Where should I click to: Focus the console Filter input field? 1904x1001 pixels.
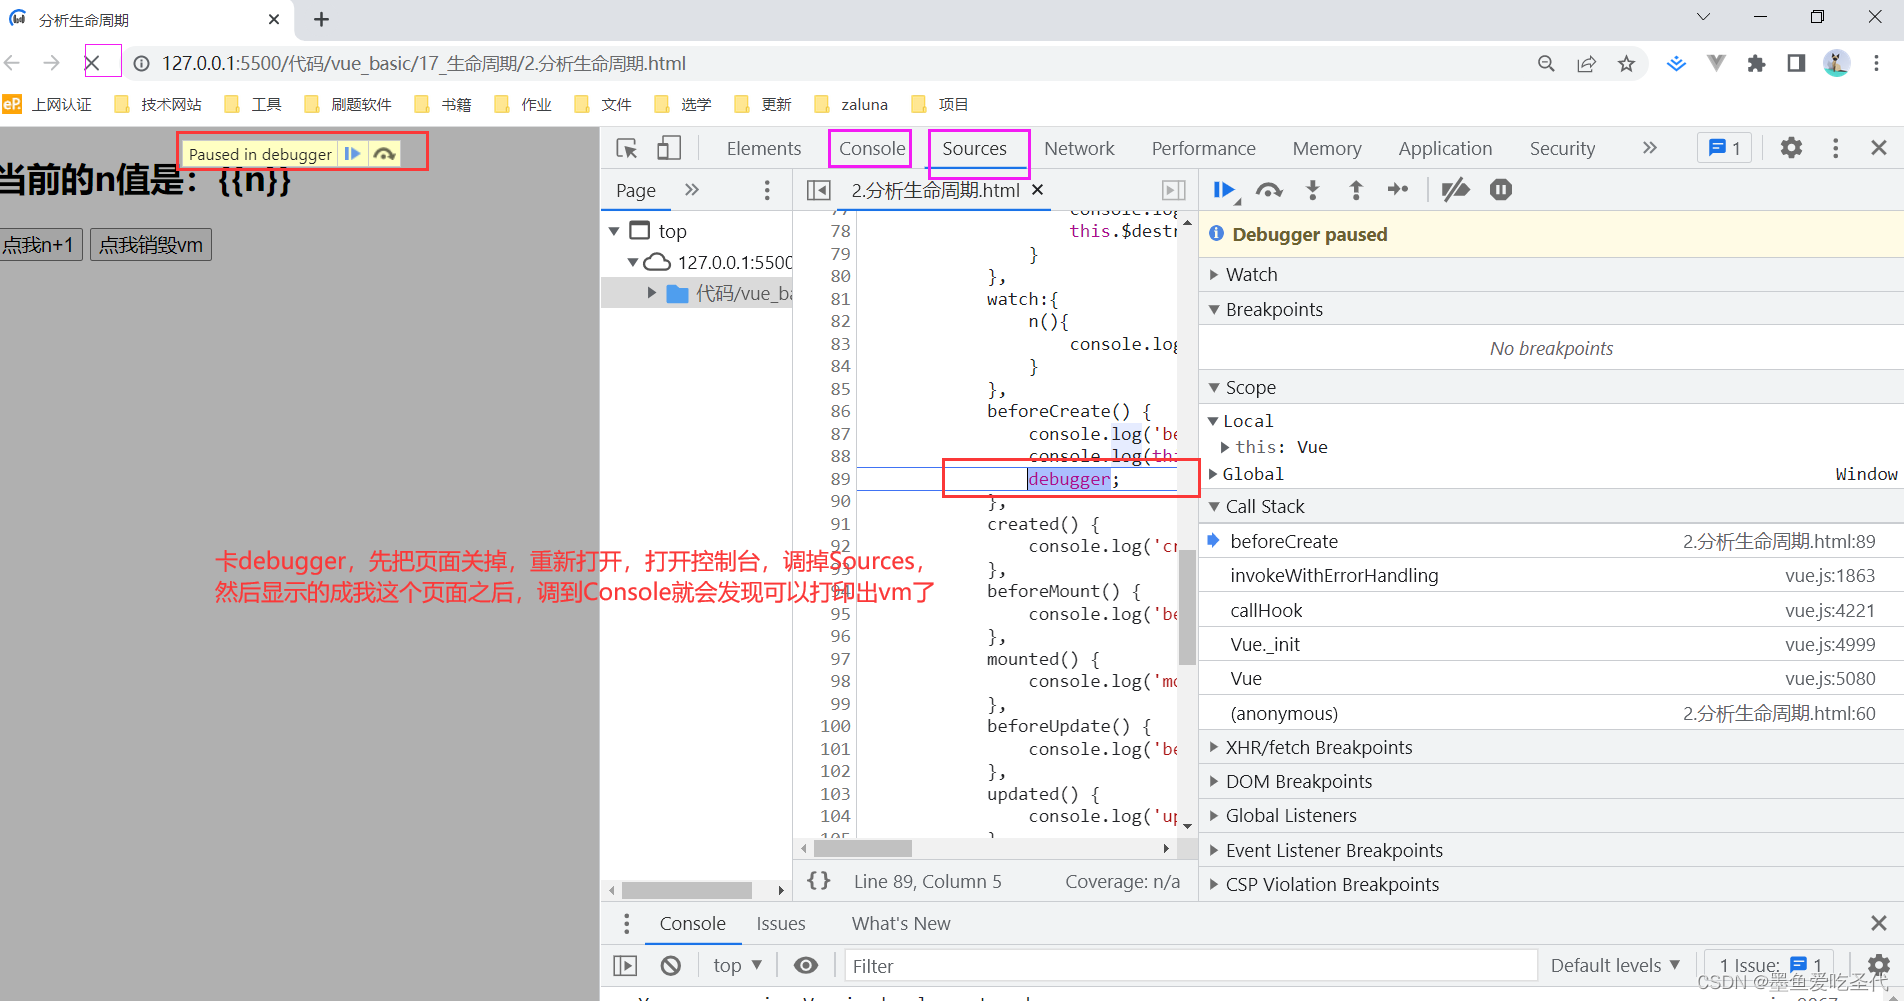tap(1190, 966)
